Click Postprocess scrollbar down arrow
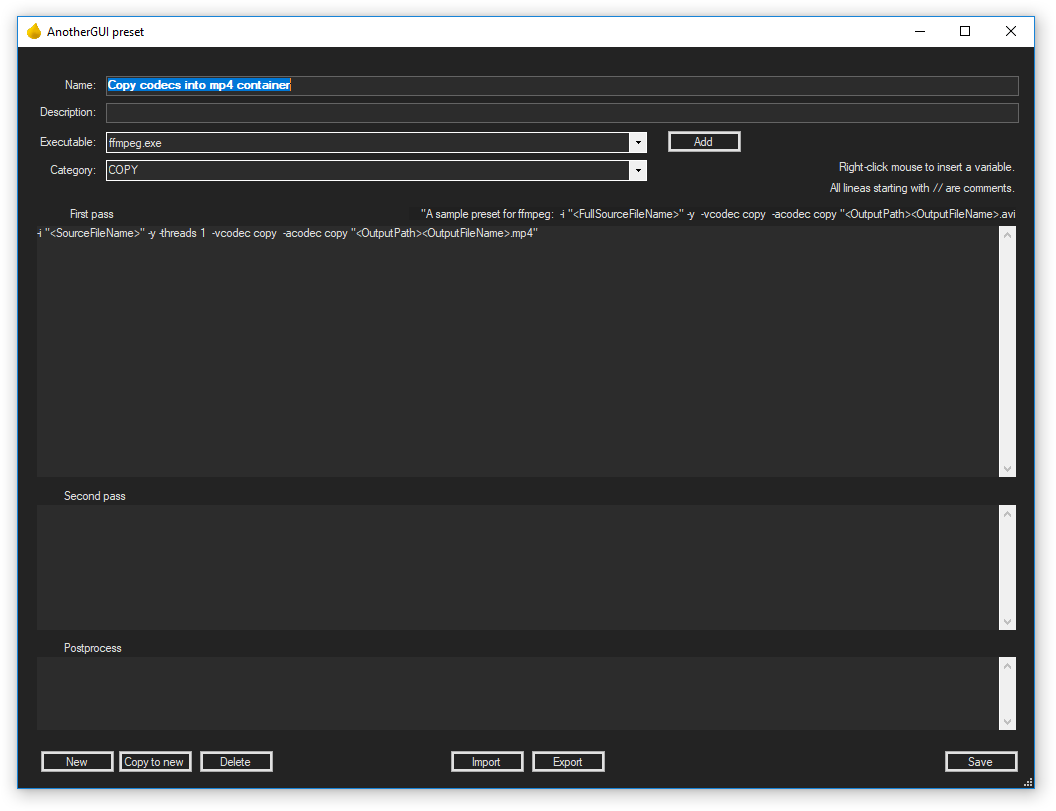This screenshot has height=811, width=1056. [1008, 721]
